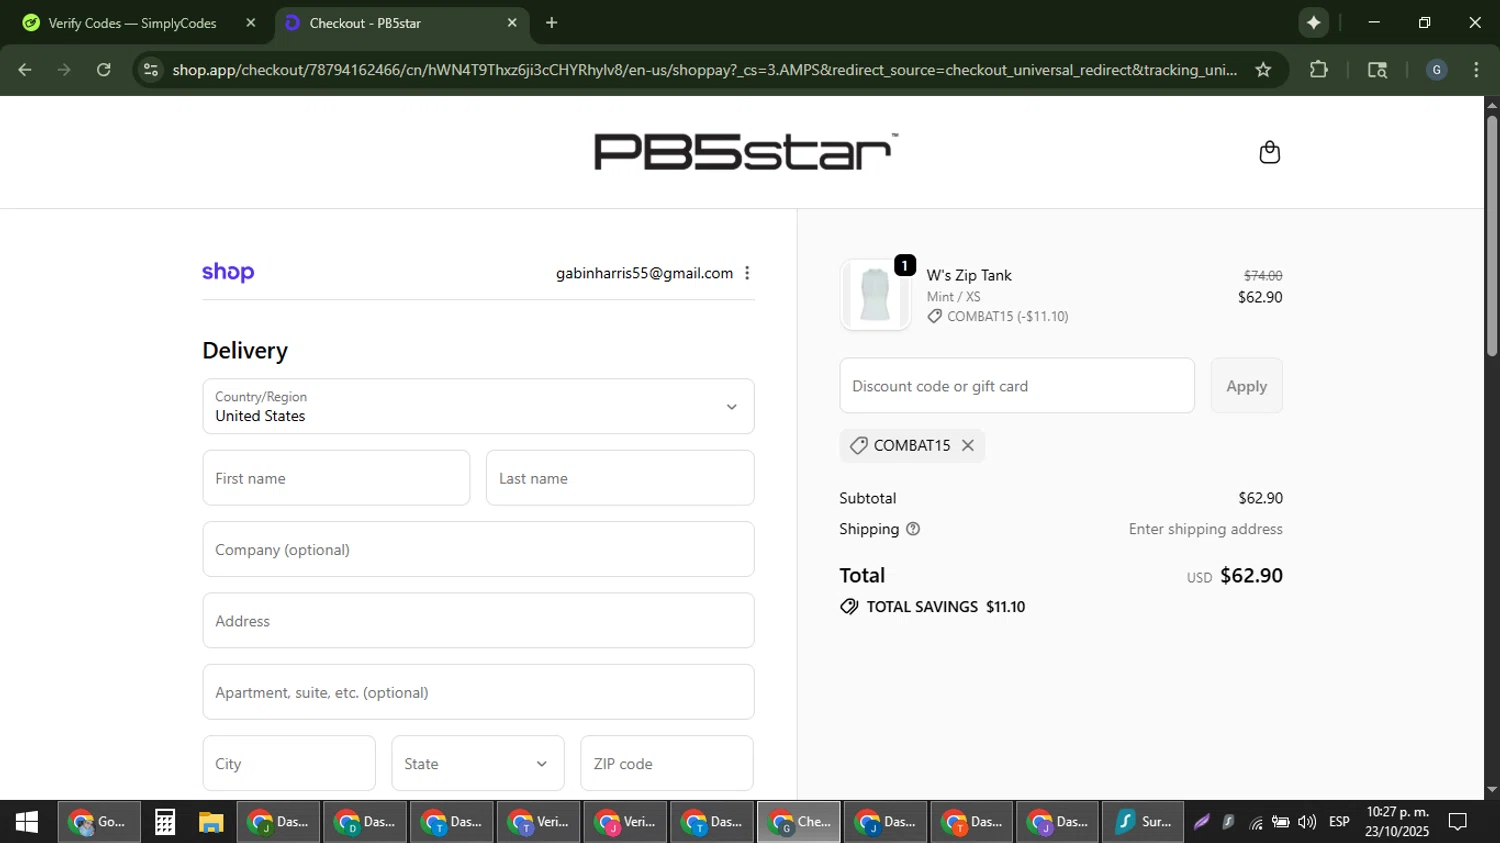Click the address bar URL
Viewport: 1500px width, 843px height.
(704, 70)
